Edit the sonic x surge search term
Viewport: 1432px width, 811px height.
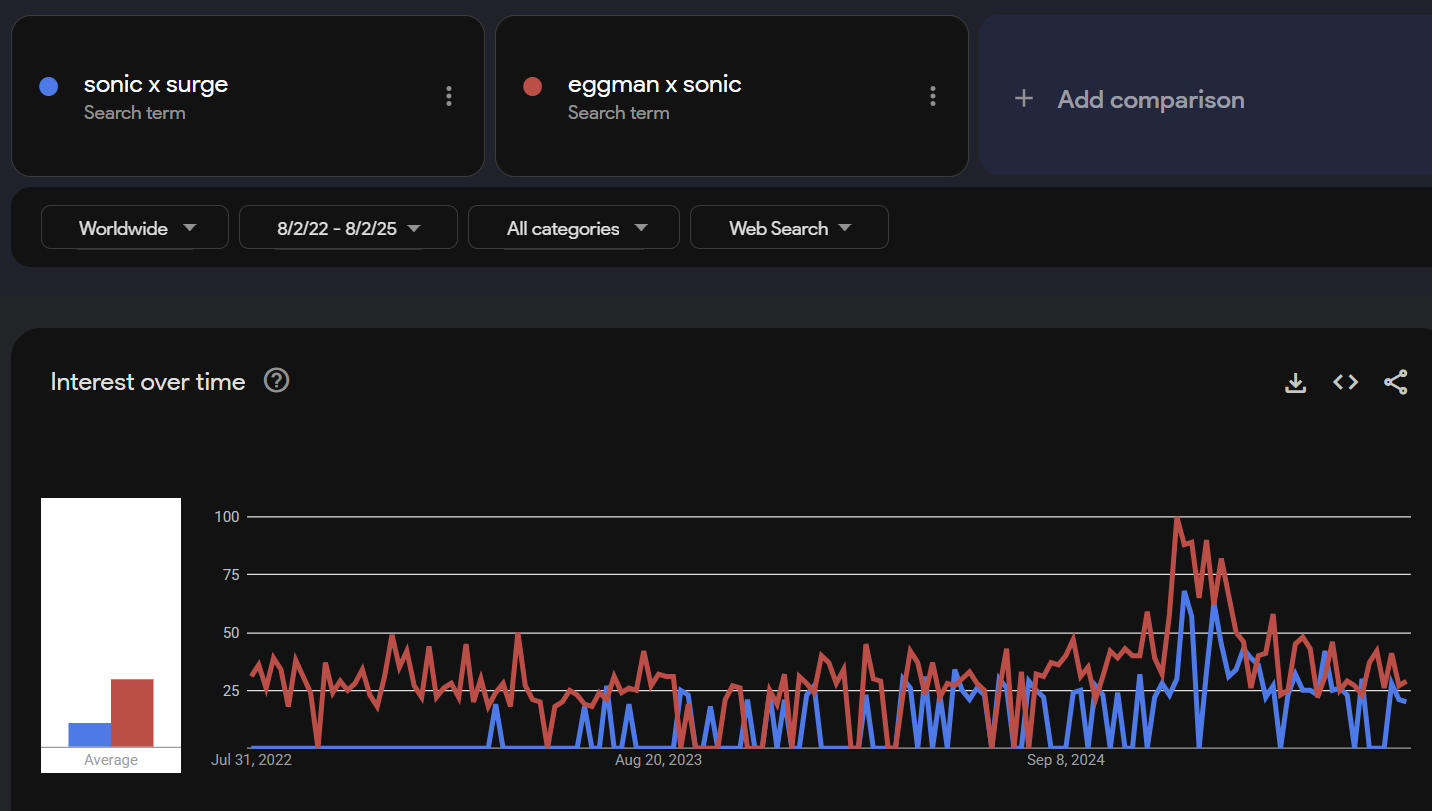coord(156,84)
